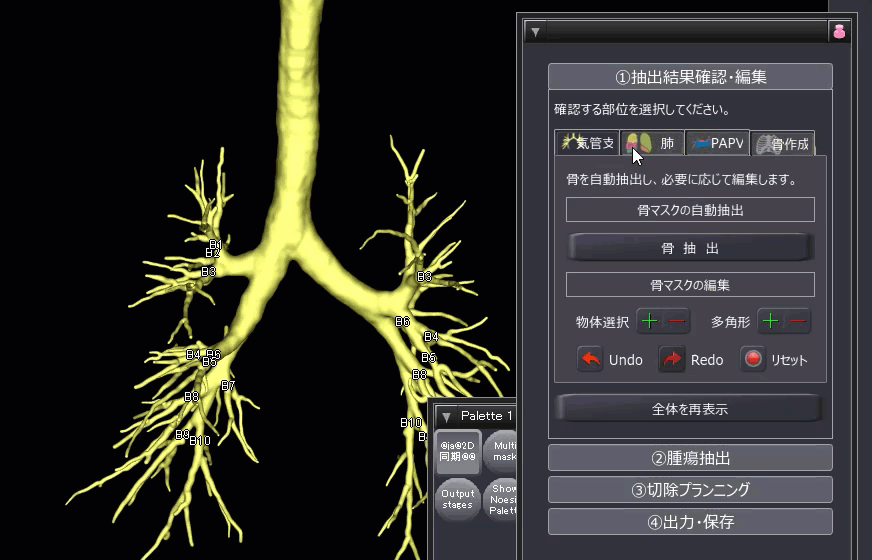Image resolution: width=872 pixels, height=560 pixels.
Task: Open the 肺 lung tab
Action: (x=653, y=143)
